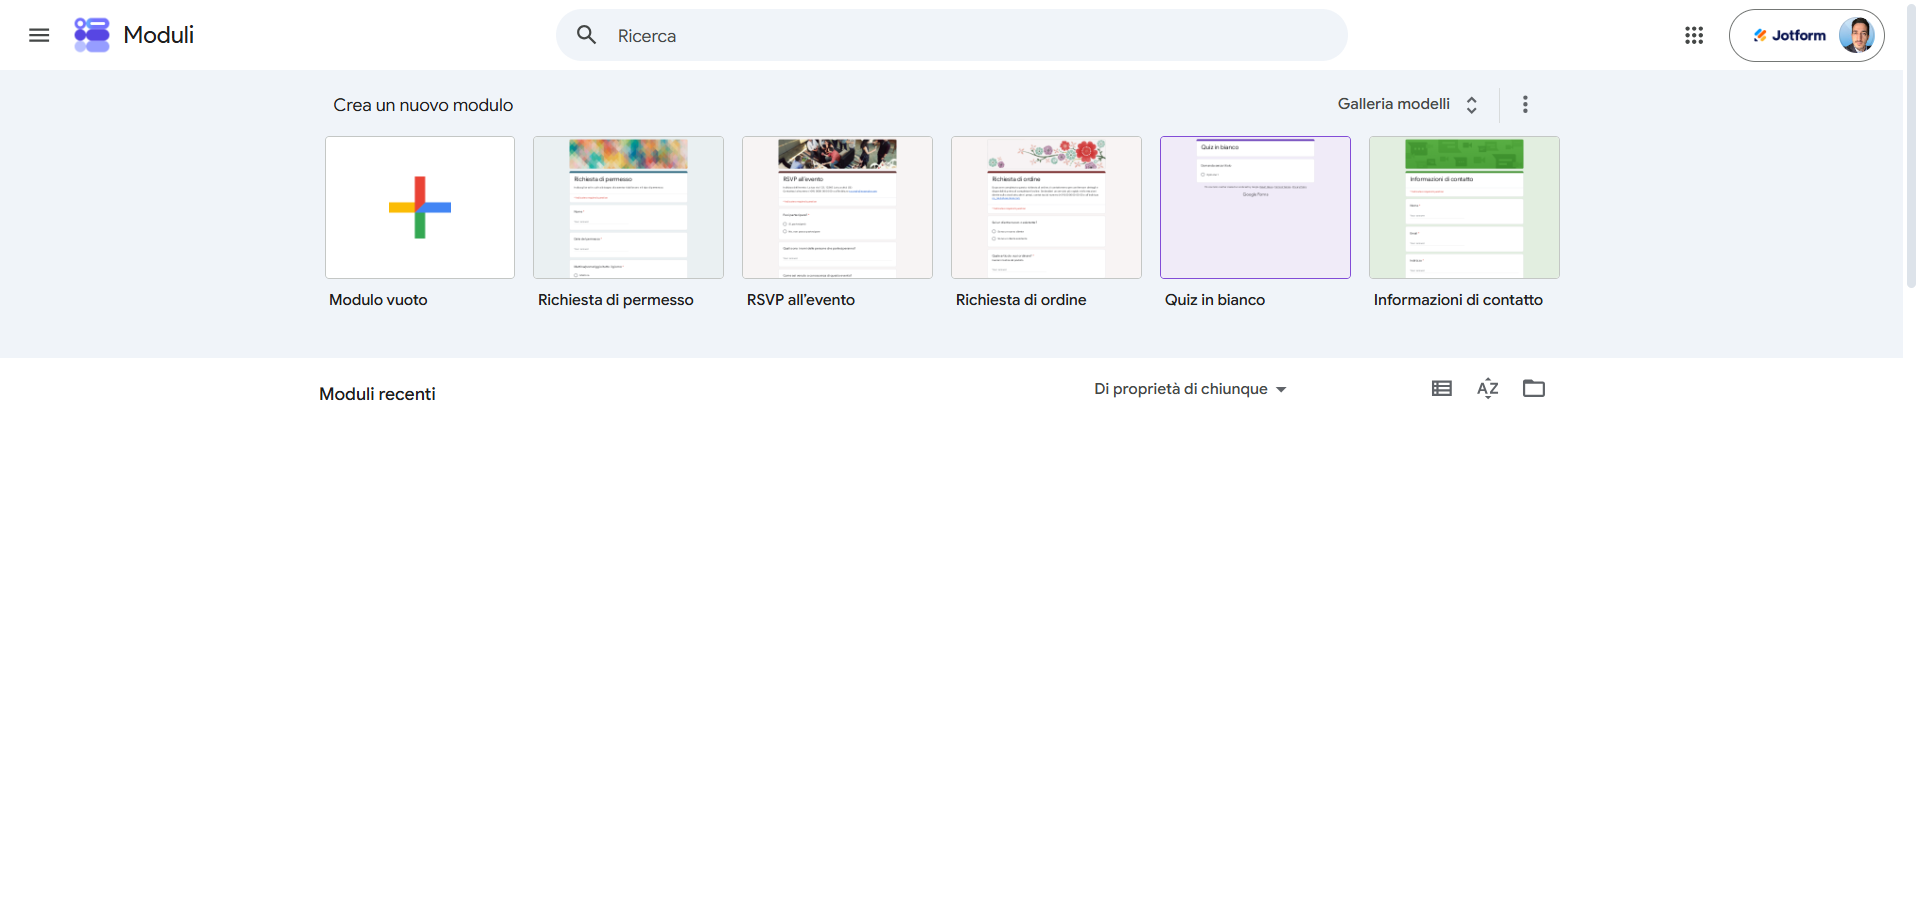Click the Crea un nuovo modulo heading

pos(423,105)
